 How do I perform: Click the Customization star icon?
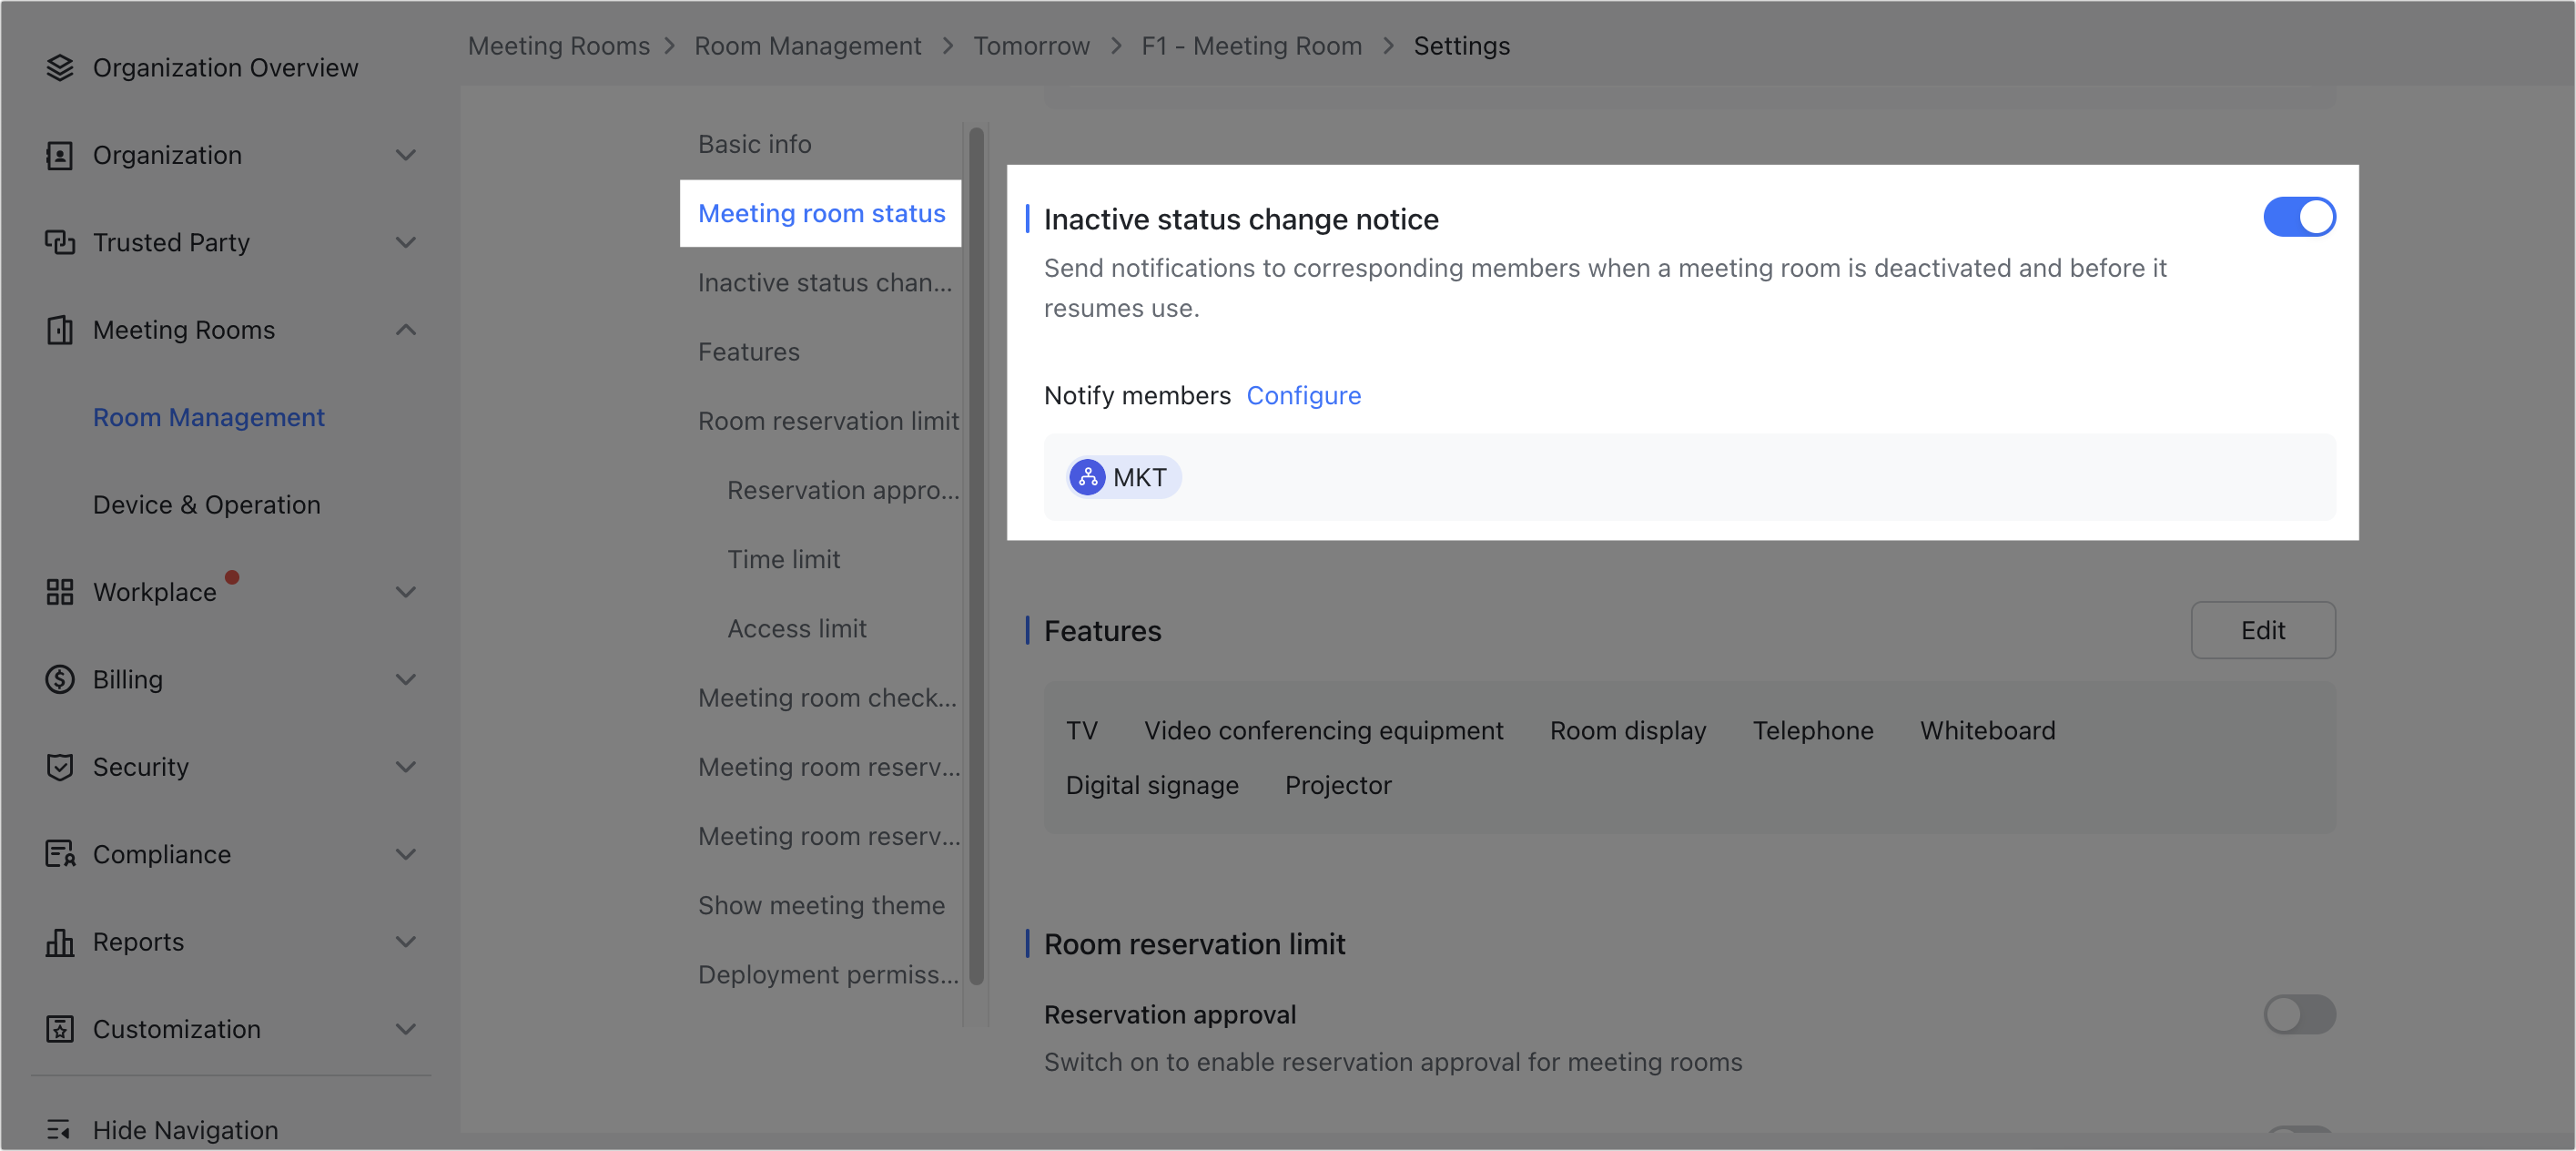(60, 1029)
